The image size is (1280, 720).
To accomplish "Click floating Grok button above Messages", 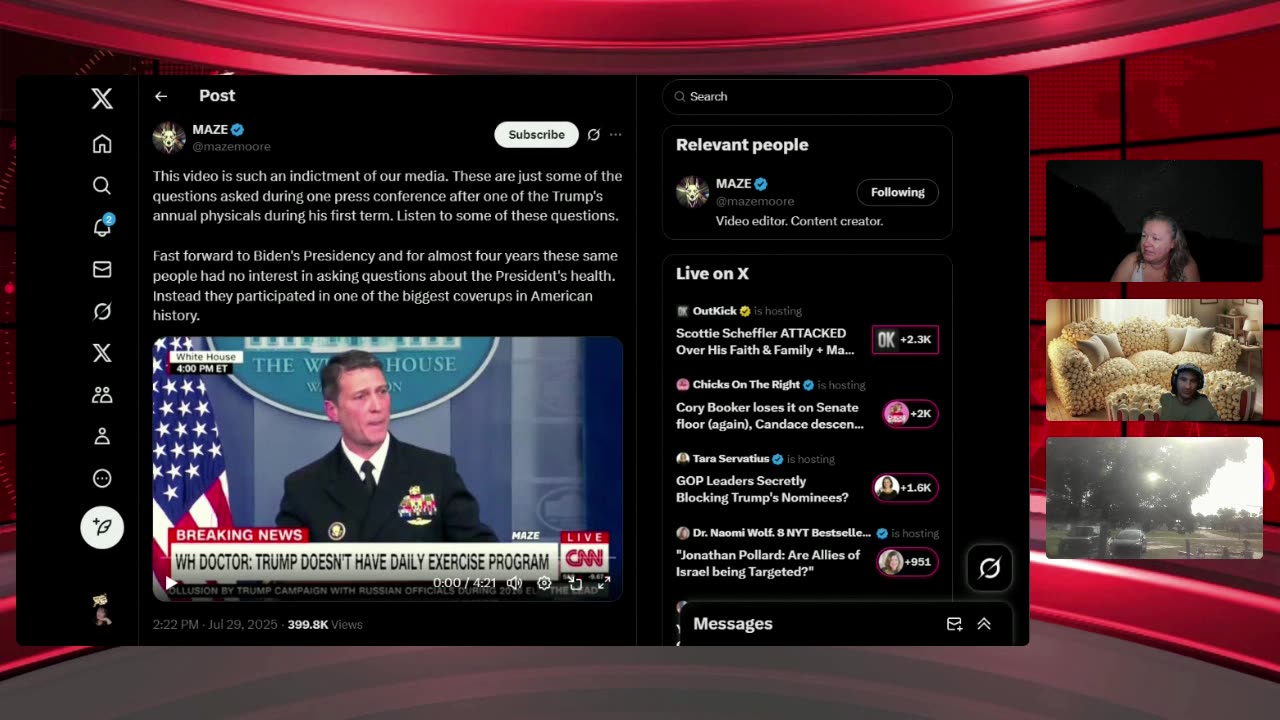I will coord(989,568).
